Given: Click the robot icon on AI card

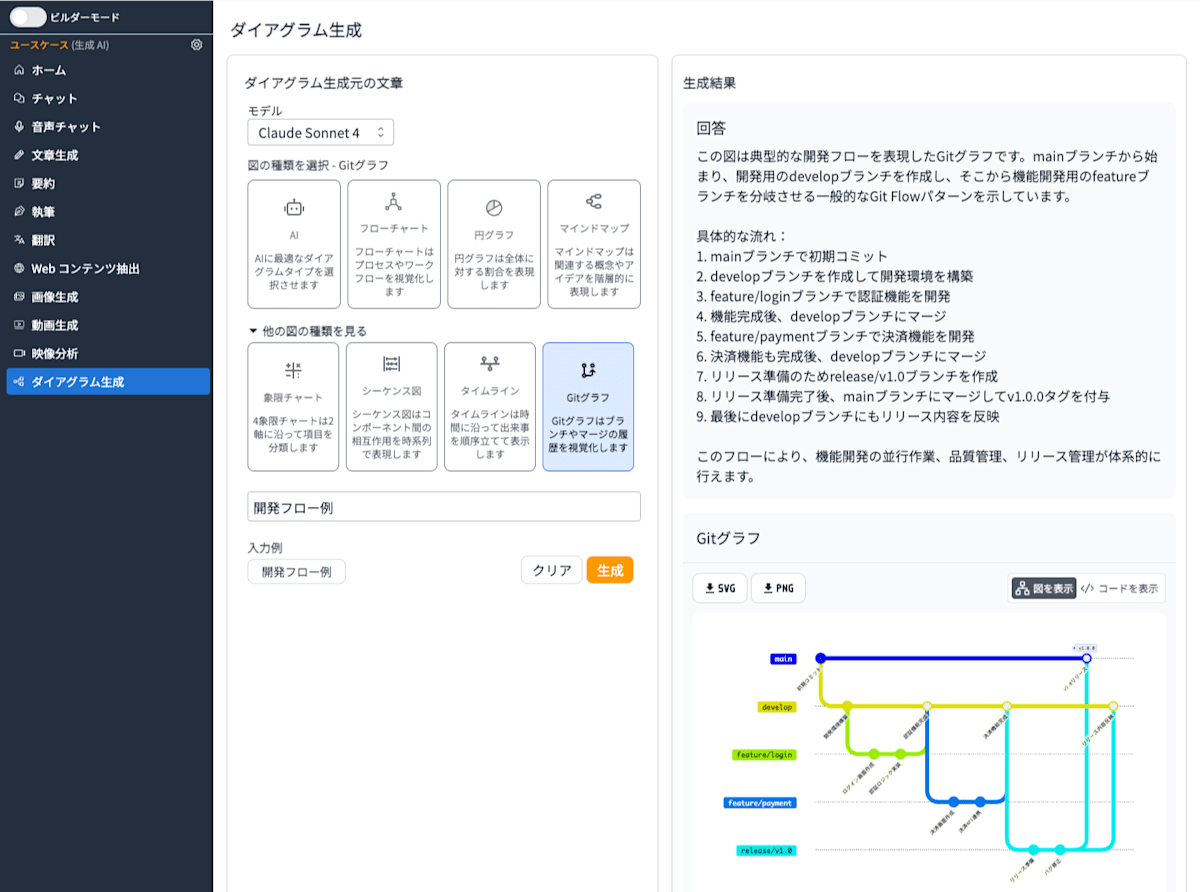Looking at the screenshot, I should click(294, 208).
